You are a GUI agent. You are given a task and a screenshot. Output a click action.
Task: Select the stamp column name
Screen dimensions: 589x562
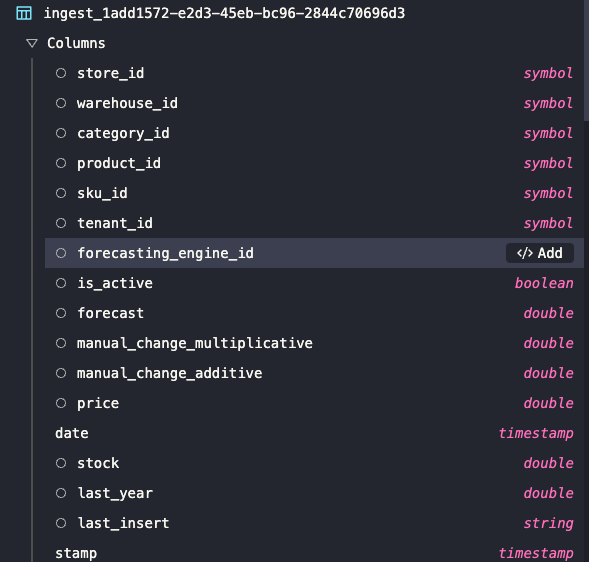pyautogui.click(x=76, y=554)
